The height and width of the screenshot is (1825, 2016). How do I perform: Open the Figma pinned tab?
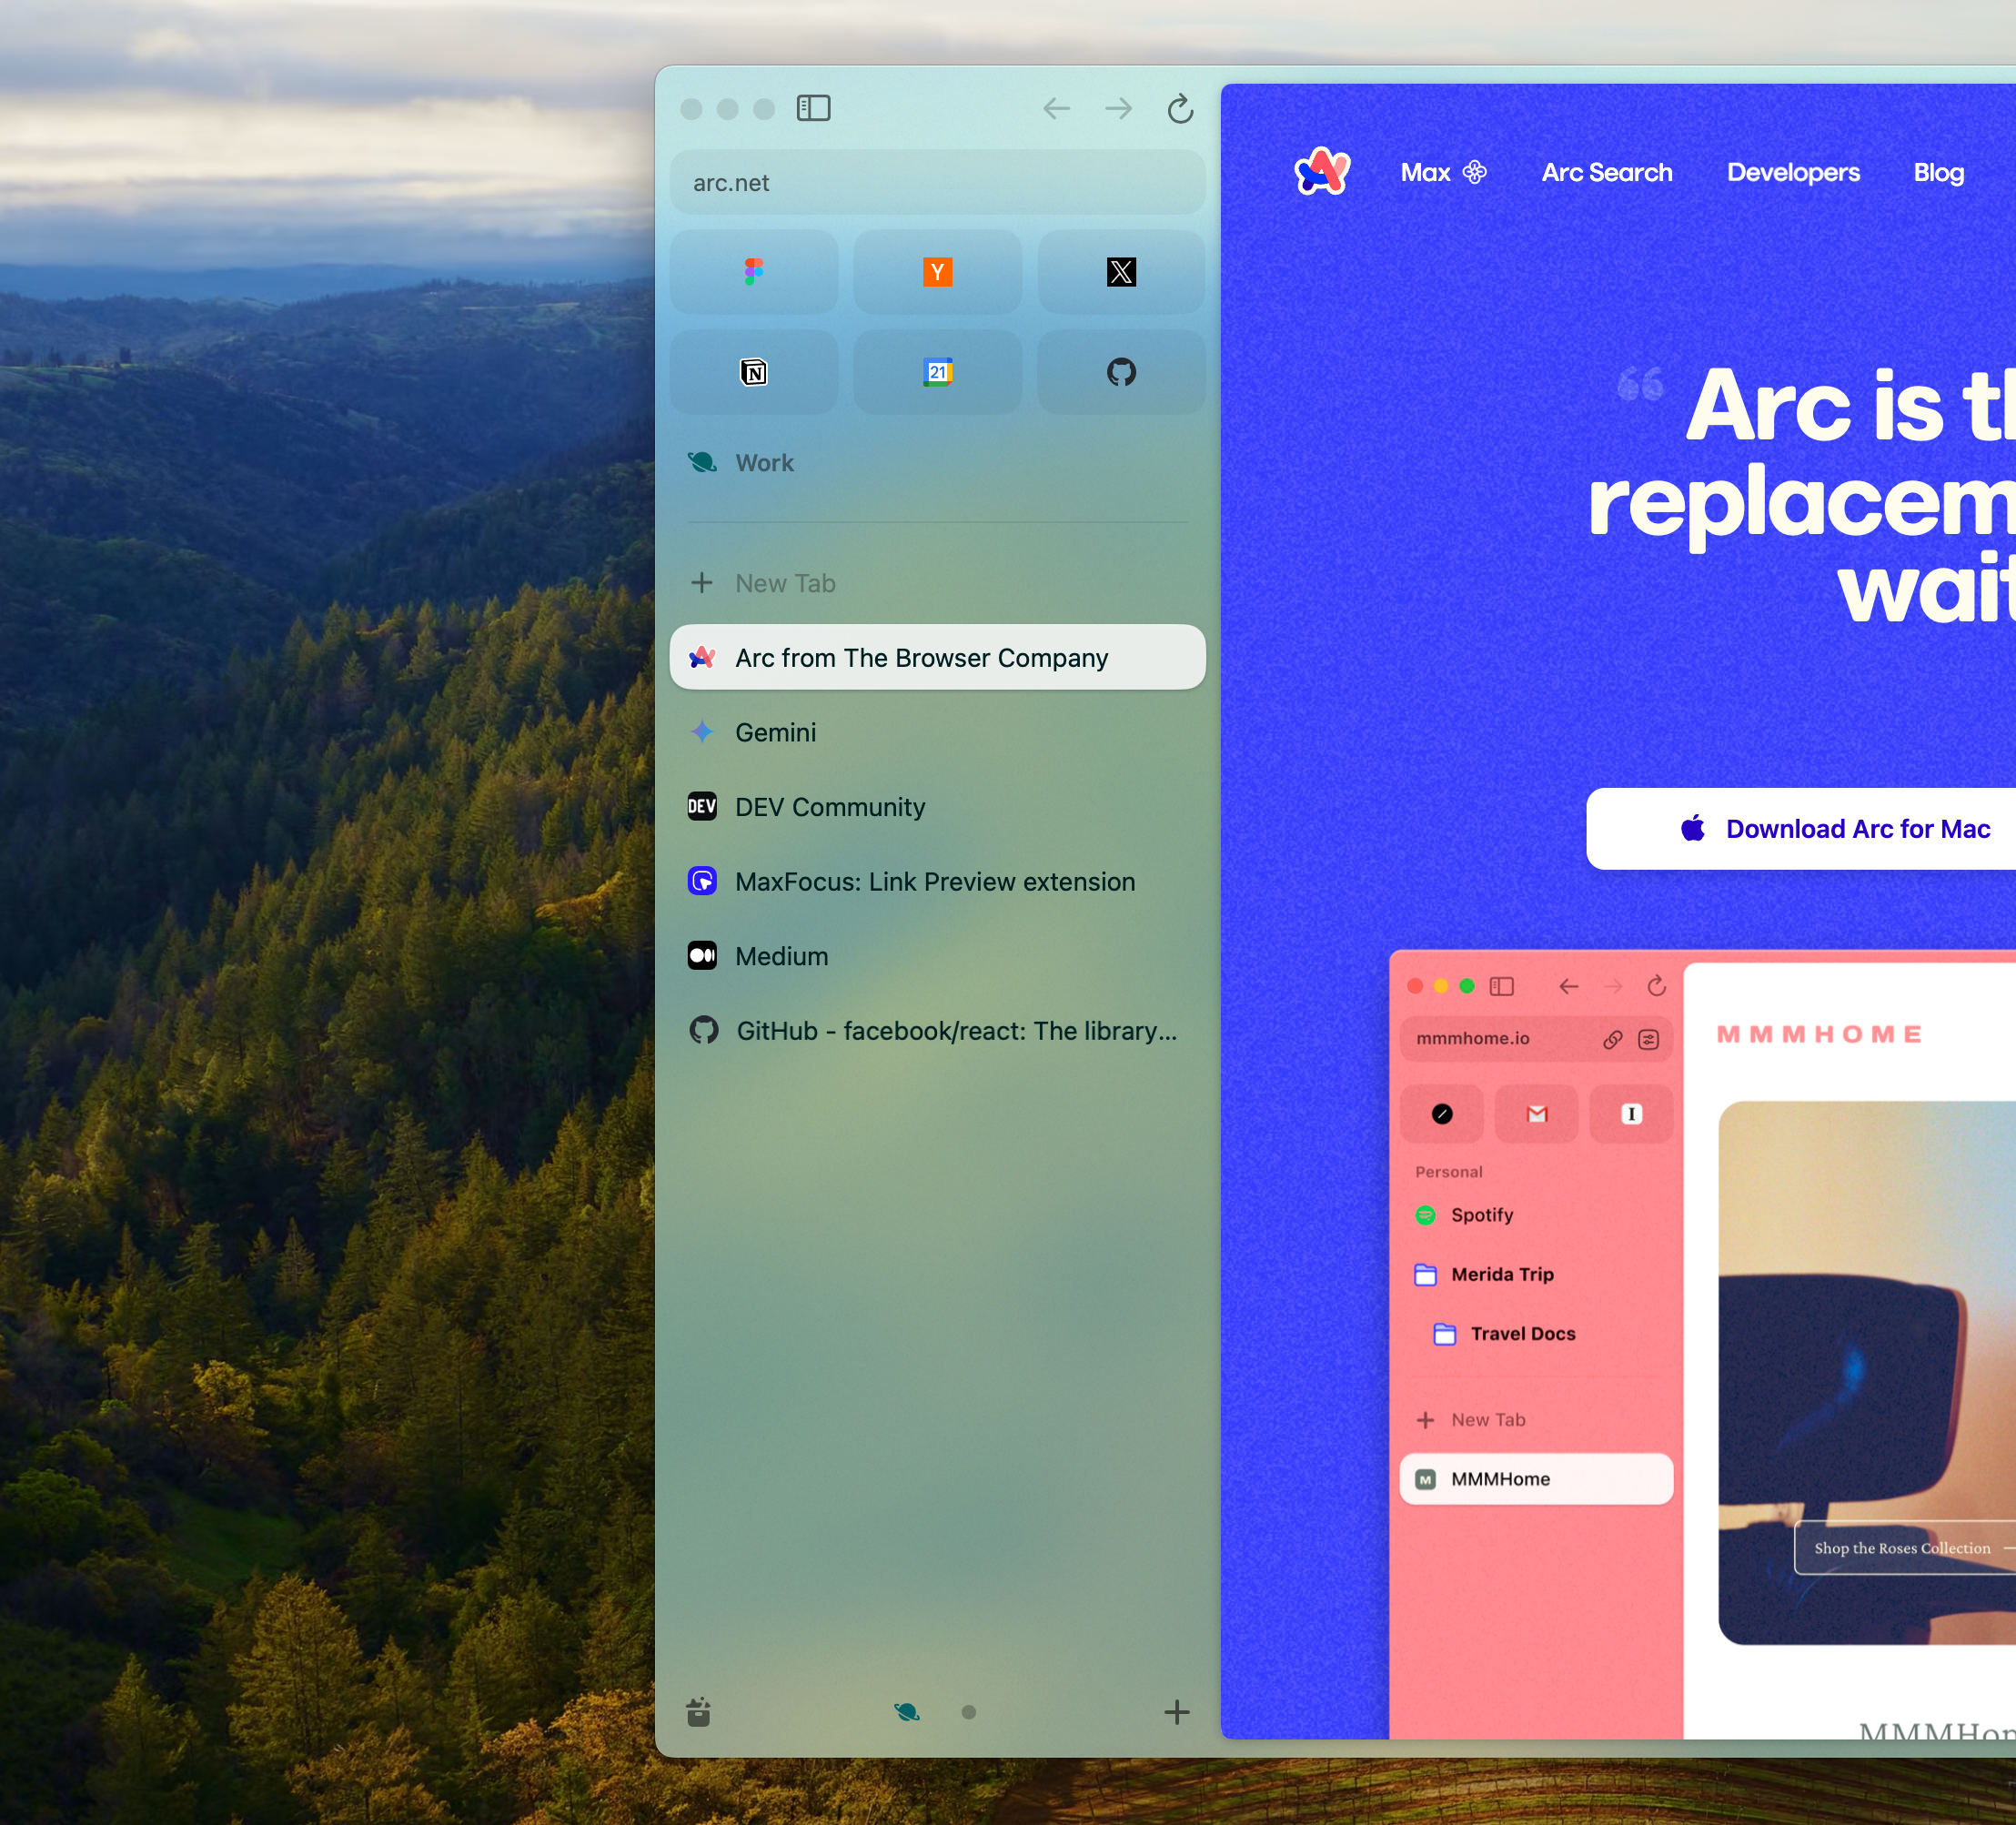754,271
